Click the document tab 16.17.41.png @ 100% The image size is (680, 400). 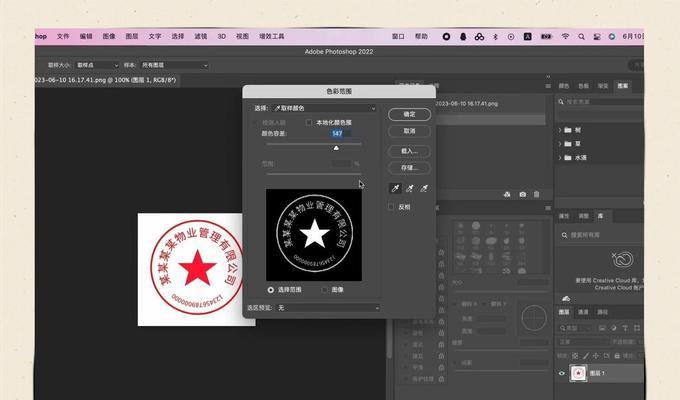[105, 80]
